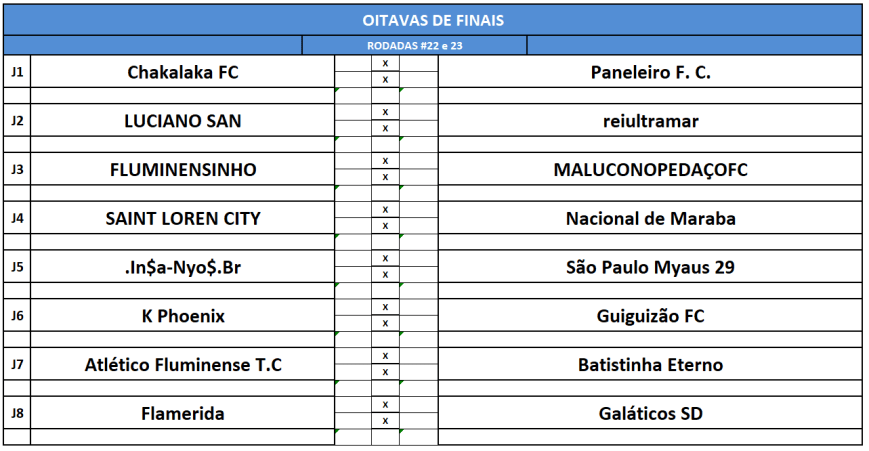
Task: Select the Chakalaka FC team cell
Action: (183, 72)
